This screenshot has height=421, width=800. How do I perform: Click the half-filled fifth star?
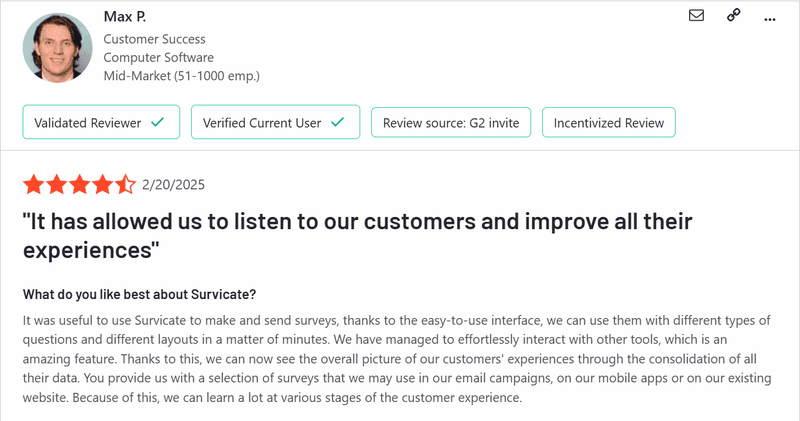(x=125, y=184)
